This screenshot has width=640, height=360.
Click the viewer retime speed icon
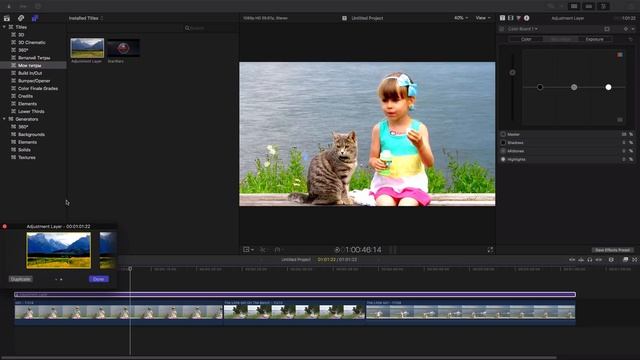click(278, 249)
